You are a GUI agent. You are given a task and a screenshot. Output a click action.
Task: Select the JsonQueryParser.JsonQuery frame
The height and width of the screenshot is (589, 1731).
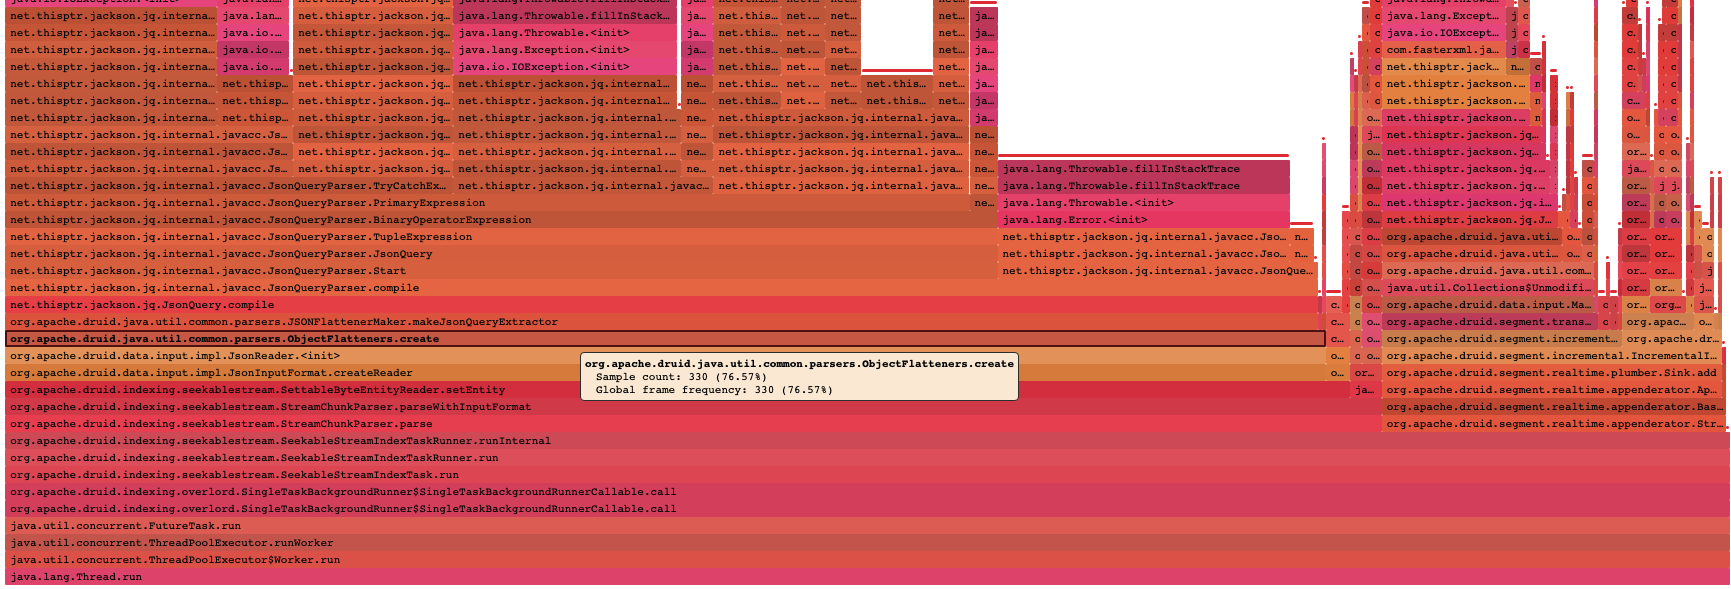[x=501, y=254]
